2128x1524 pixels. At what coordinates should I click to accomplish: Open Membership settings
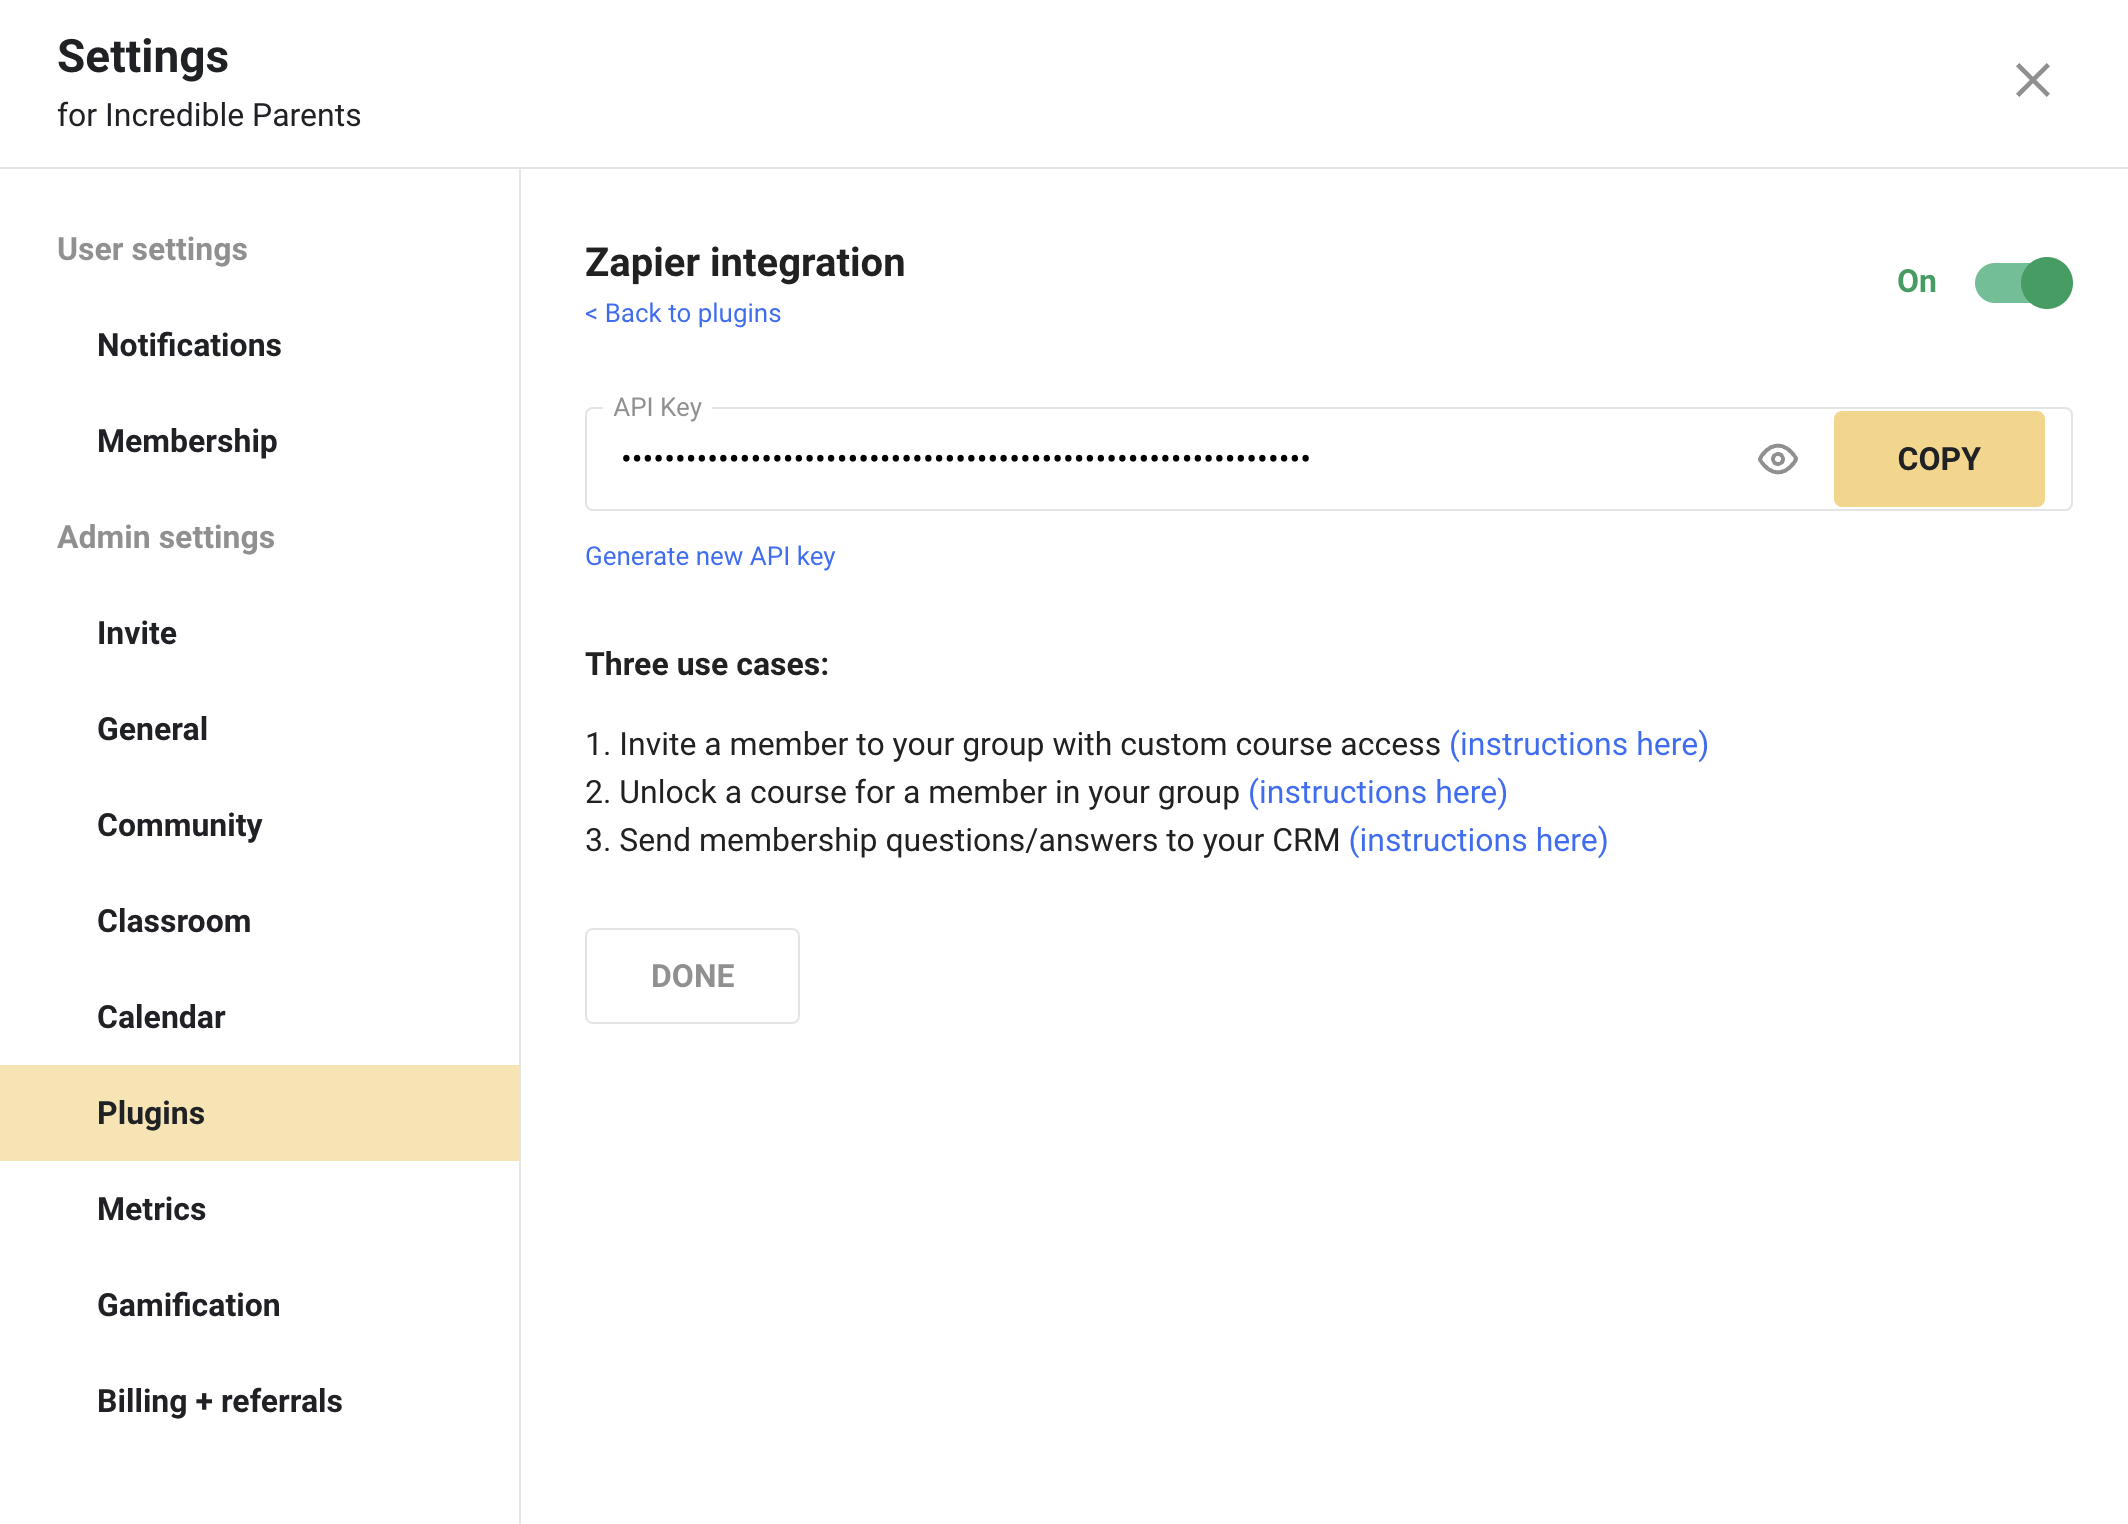coord(187,441)
